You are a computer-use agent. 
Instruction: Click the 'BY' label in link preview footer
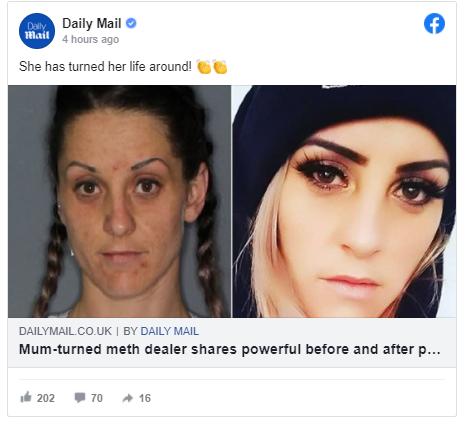(130, 331)
